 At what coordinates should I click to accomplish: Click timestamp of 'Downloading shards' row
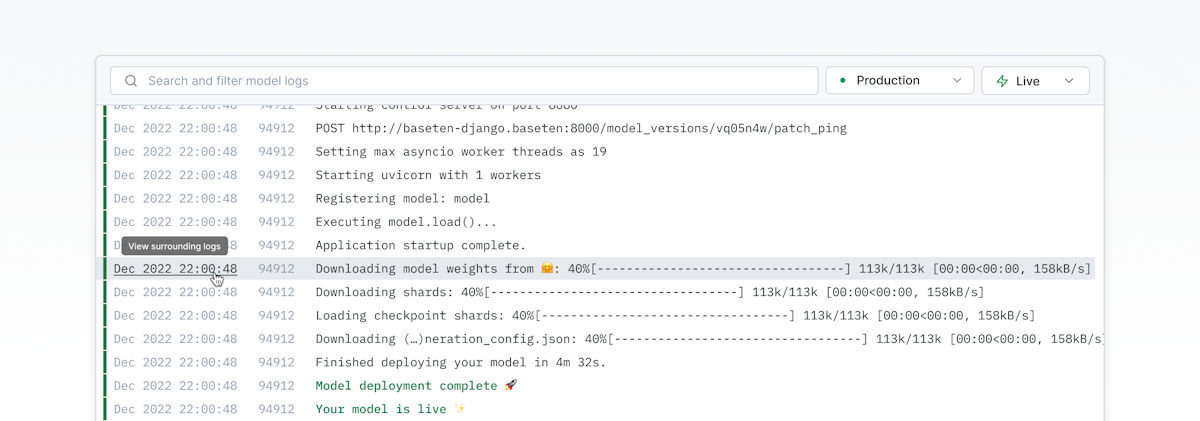(x=175, y=292)
